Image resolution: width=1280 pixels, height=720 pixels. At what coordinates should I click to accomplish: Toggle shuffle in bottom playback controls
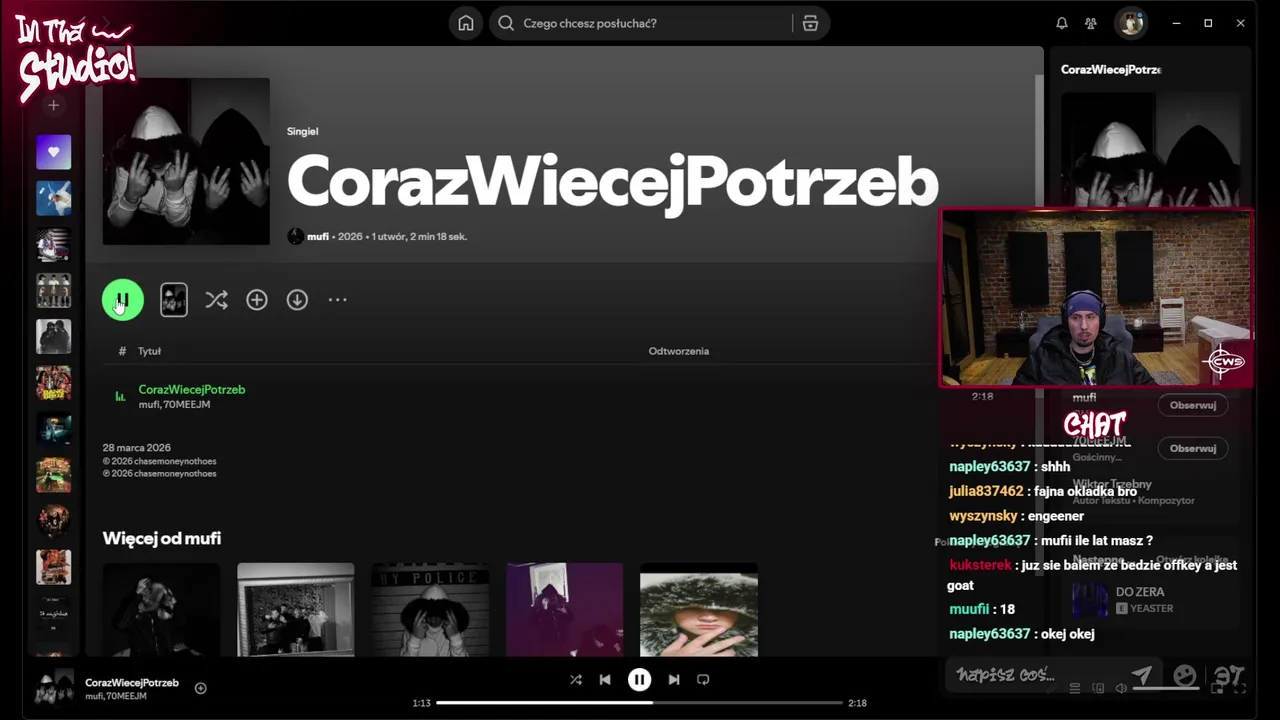coord(576,679)
